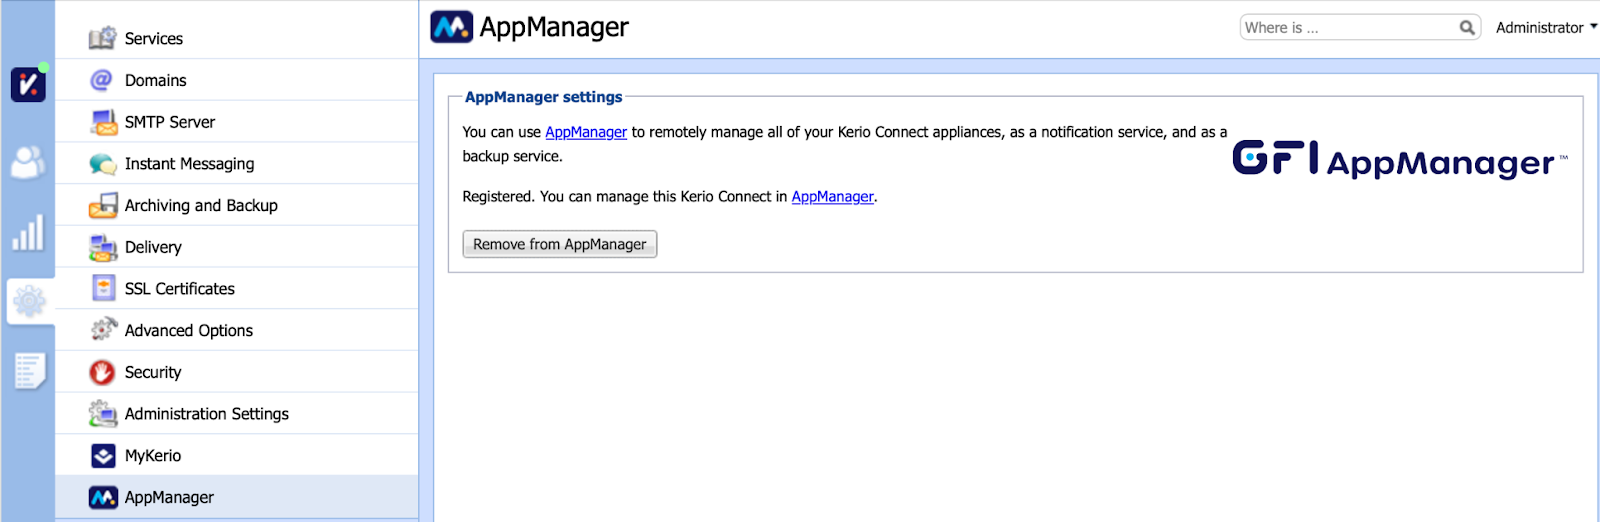
Task: Click Remove from AppManager button
Action: tap(560, 244)
